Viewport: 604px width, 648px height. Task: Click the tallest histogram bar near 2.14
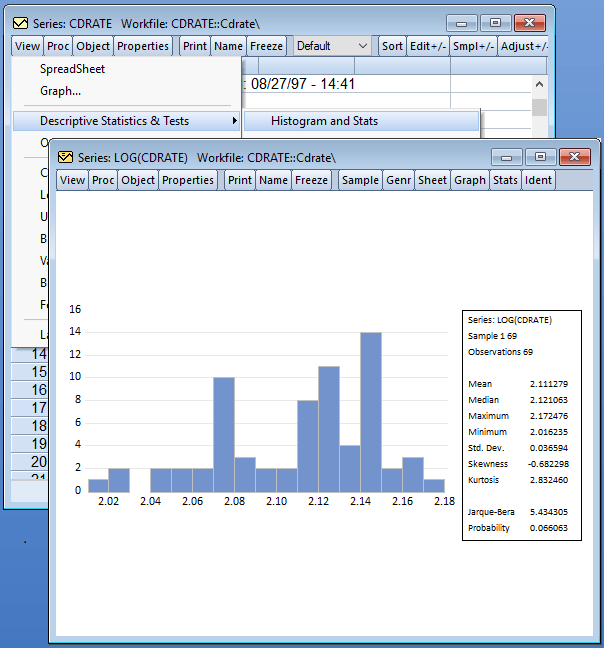370,411
